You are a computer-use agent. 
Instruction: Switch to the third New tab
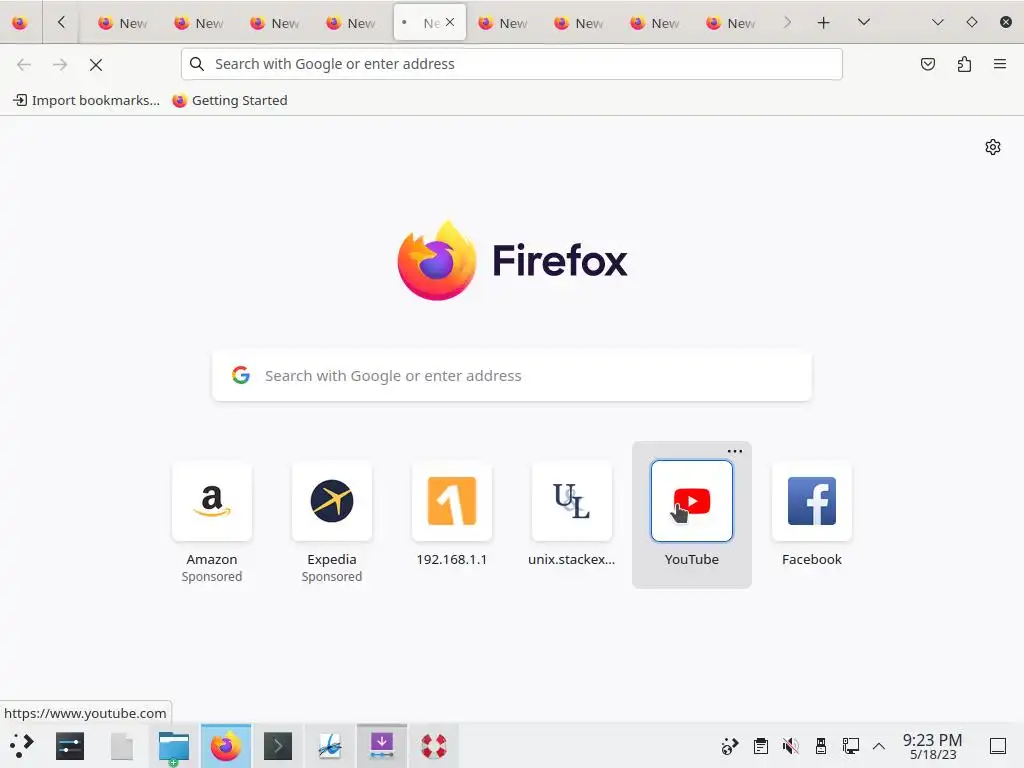coord(275,23)
